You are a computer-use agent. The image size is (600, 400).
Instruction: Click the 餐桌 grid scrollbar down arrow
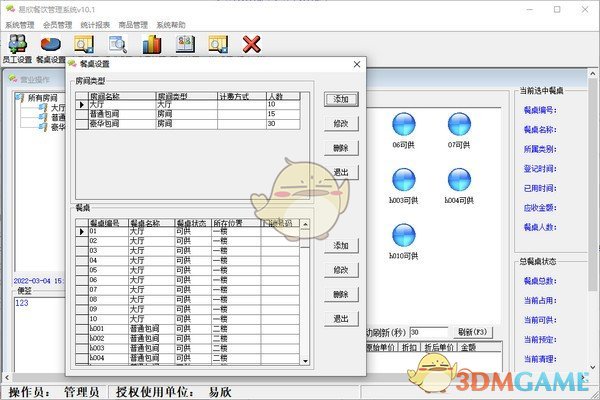[x=305, y=361]
